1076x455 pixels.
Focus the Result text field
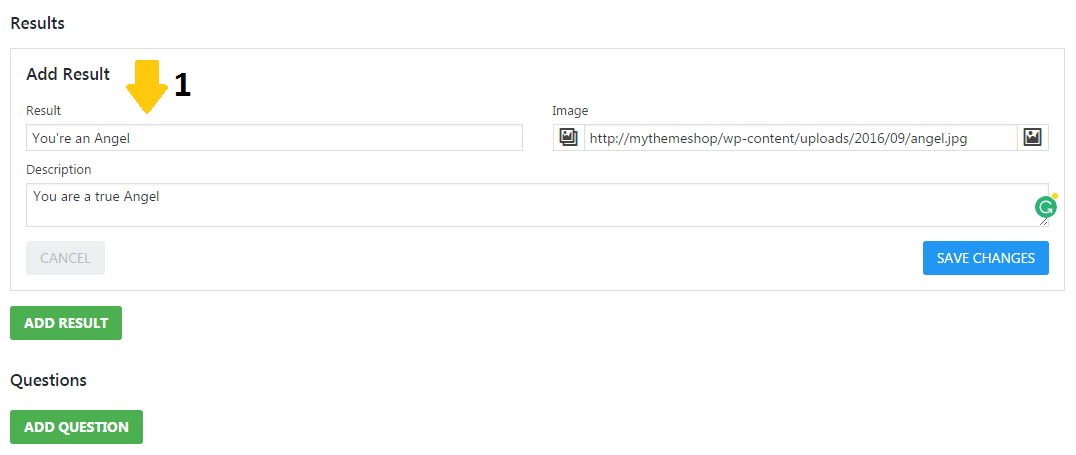[274, 138]
